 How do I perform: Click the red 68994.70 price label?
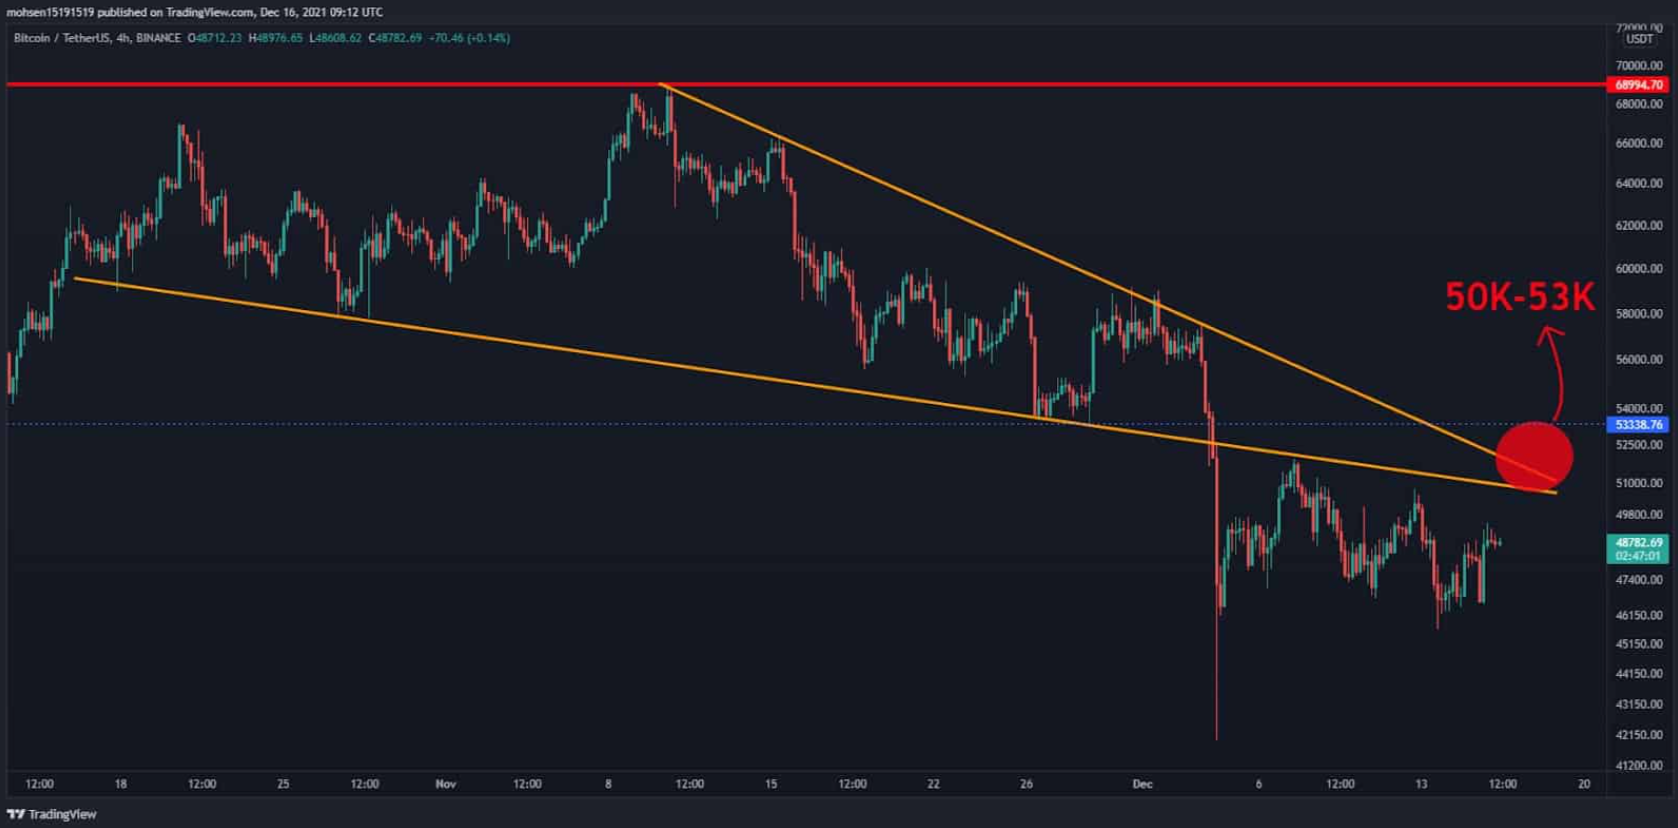(x=1639, y=85)
